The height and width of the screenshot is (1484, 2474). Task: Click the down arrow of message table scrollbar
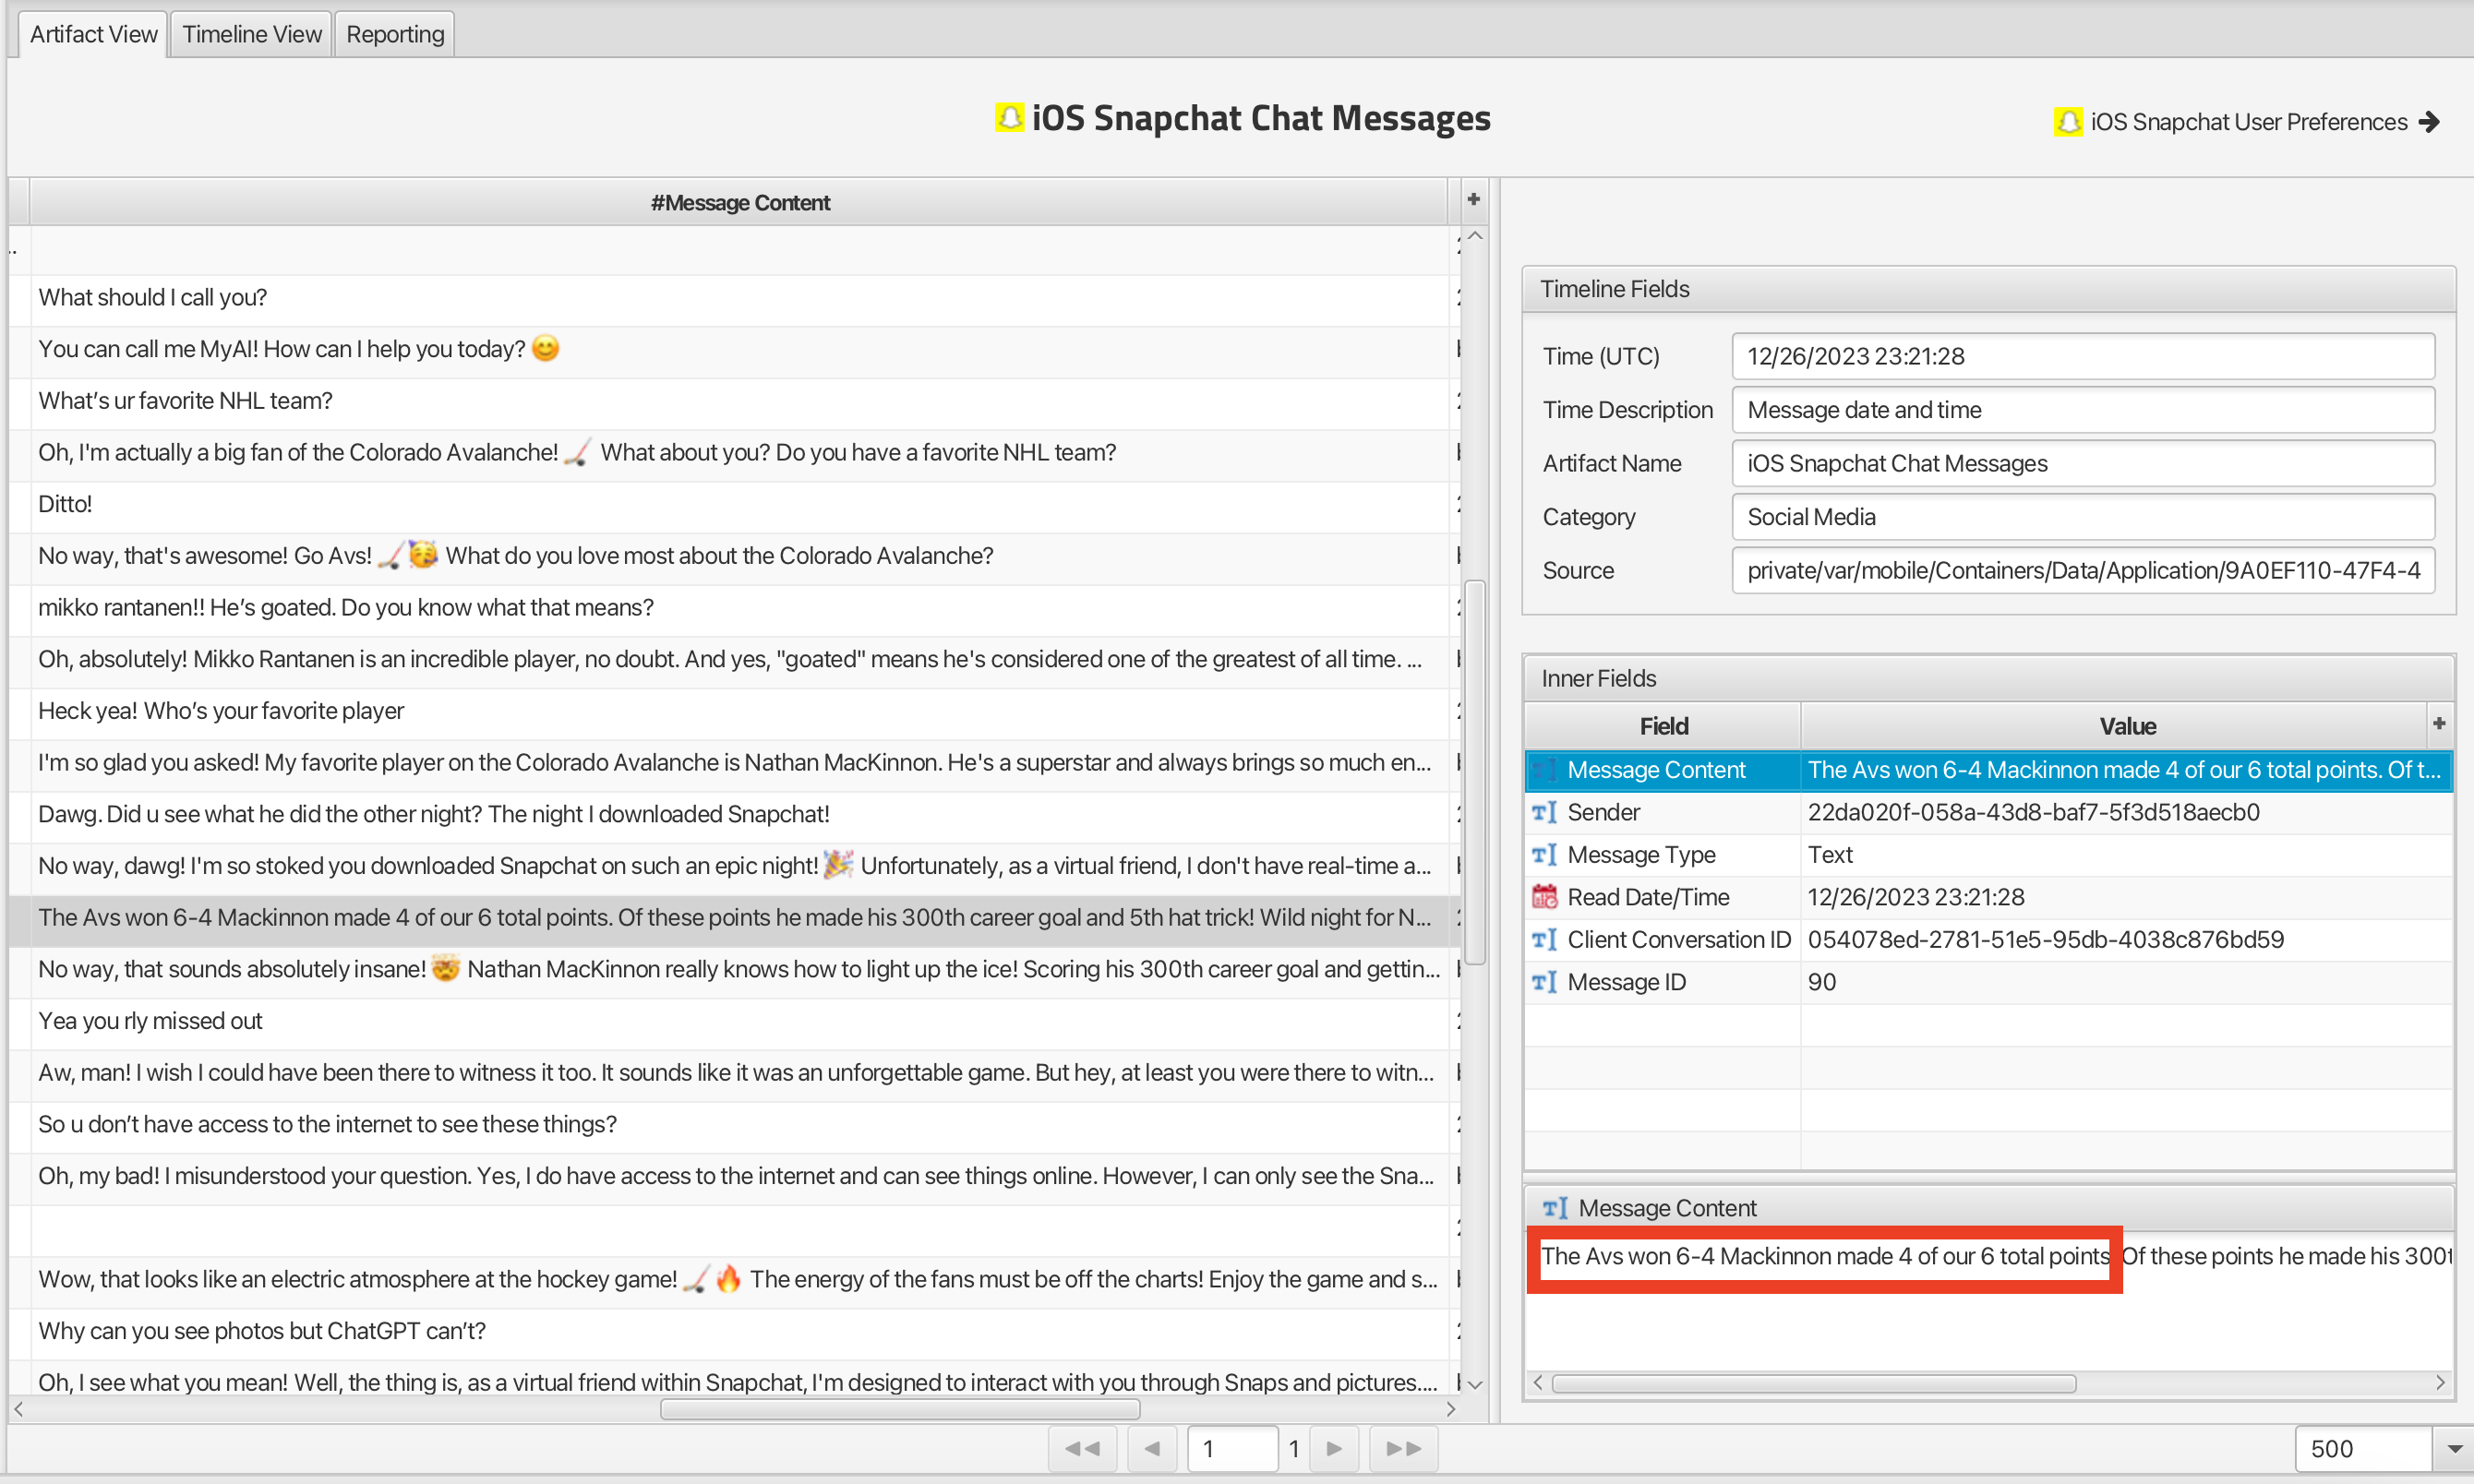click(x=1474, y=1385)
